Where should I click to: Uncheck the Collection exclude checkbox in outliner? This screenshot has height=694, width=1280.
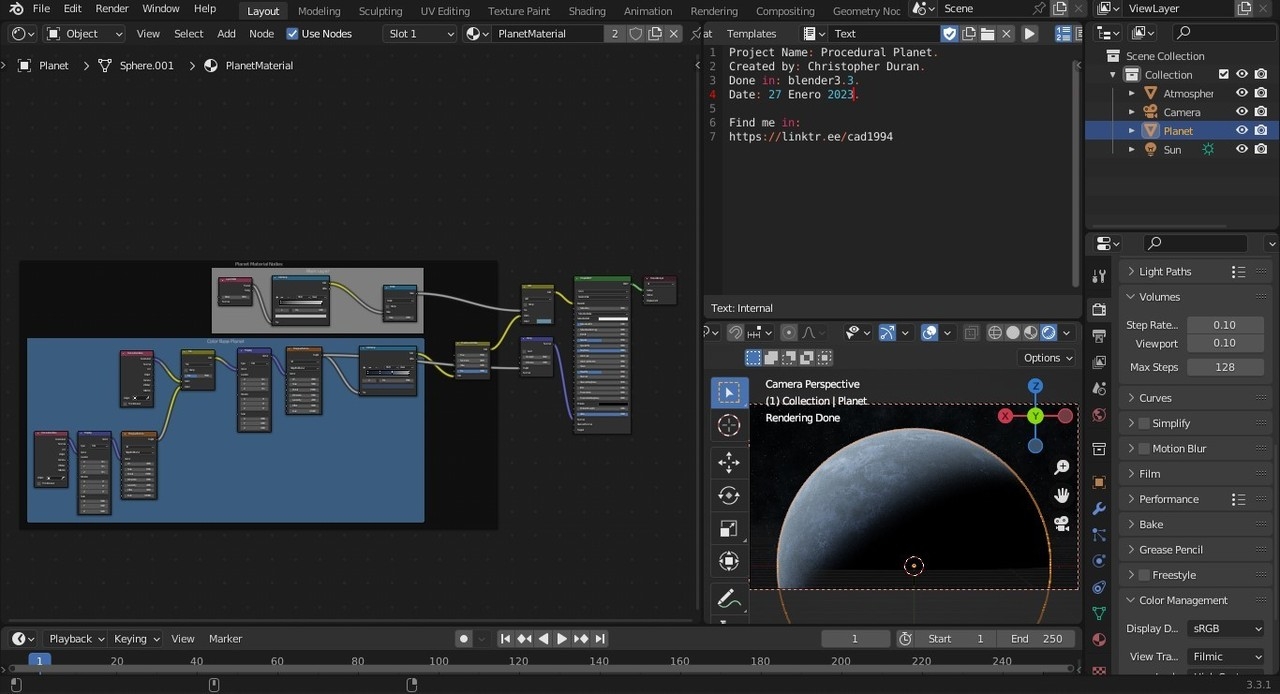click(1223, 74)
